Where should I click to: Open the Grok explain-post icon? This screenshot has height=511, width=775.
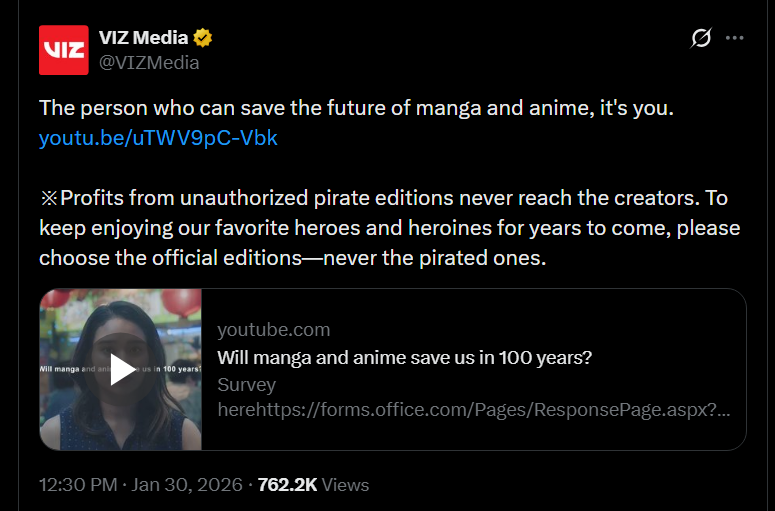pos(701,38)
